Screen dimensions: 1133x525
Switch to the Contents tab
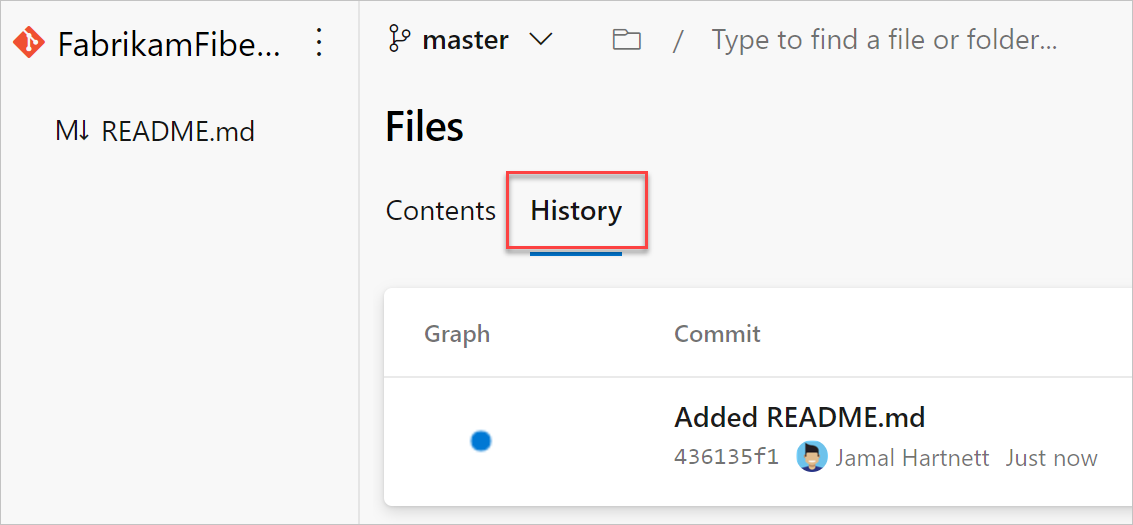tap(440, 211)
